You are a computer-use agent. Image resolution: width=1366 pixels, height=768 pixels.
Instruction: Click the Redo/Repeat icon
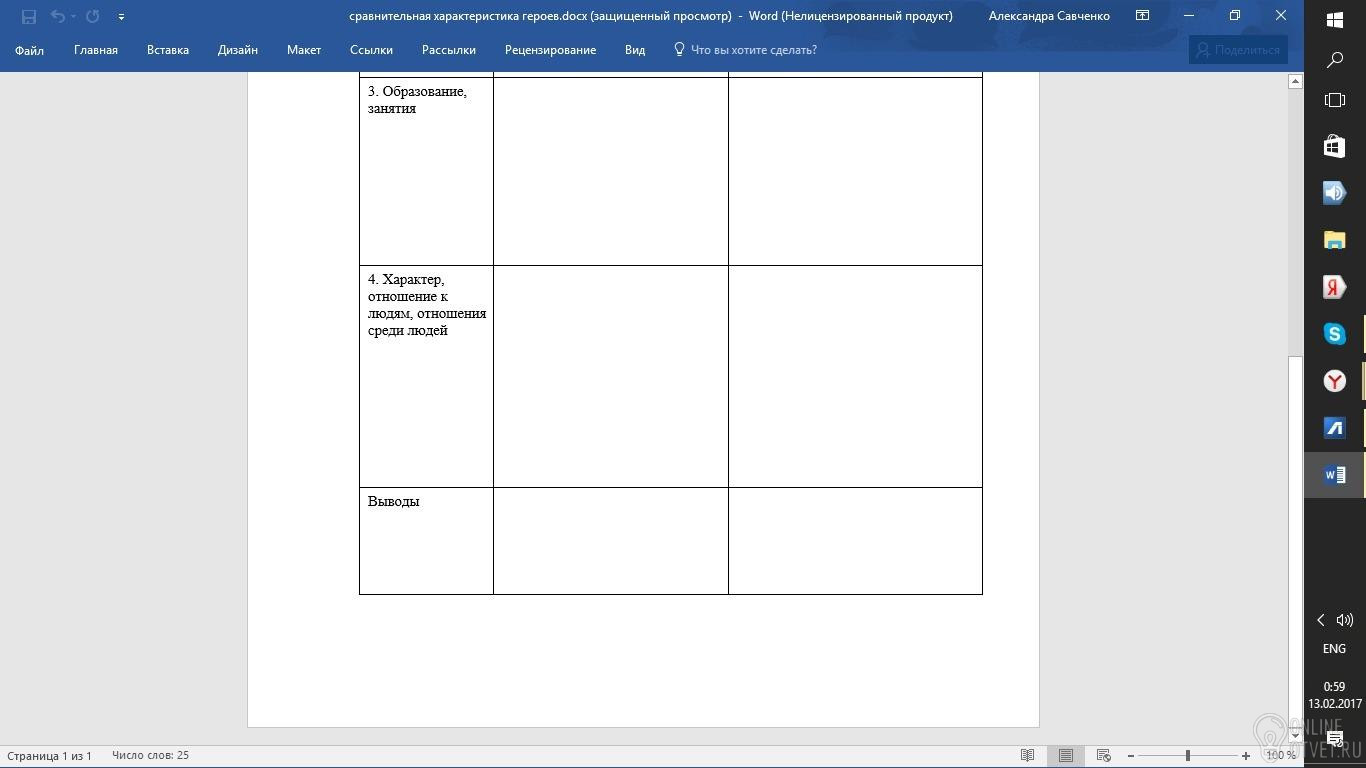click(x=93, y=16)
